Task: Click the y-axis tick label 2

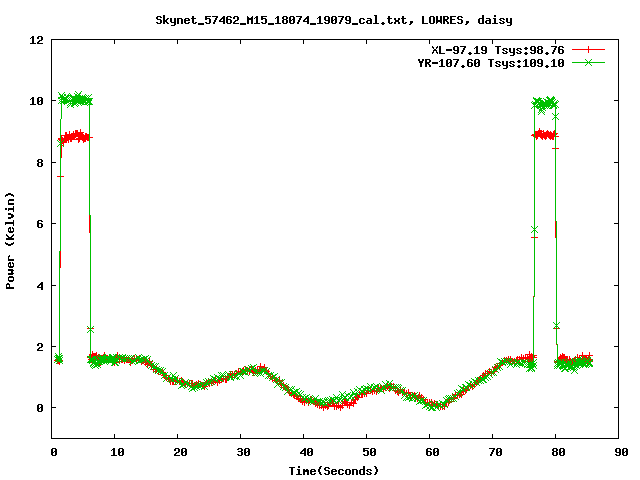Action: 40,347
